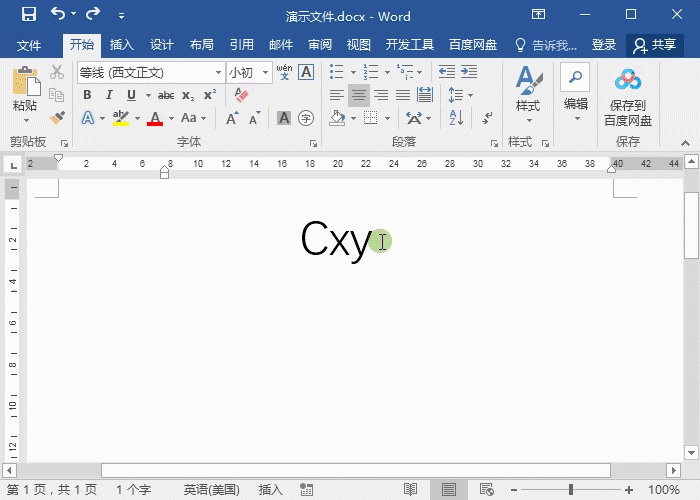Viewport: 700px width, 500px height.
Task: Click the borders icon
Action: pos(371,118)
